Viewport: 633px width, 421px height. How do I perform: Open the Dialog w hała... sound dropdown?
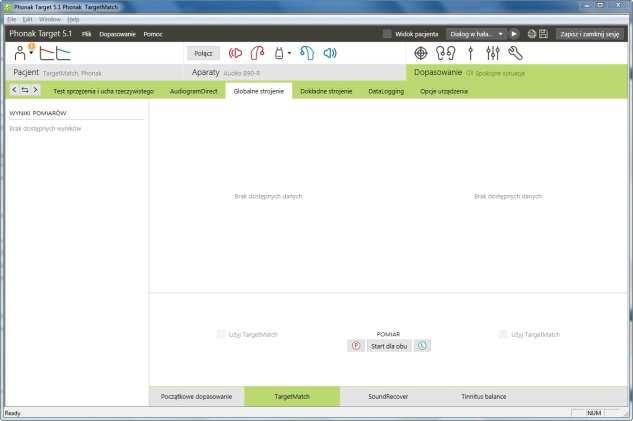476,34
